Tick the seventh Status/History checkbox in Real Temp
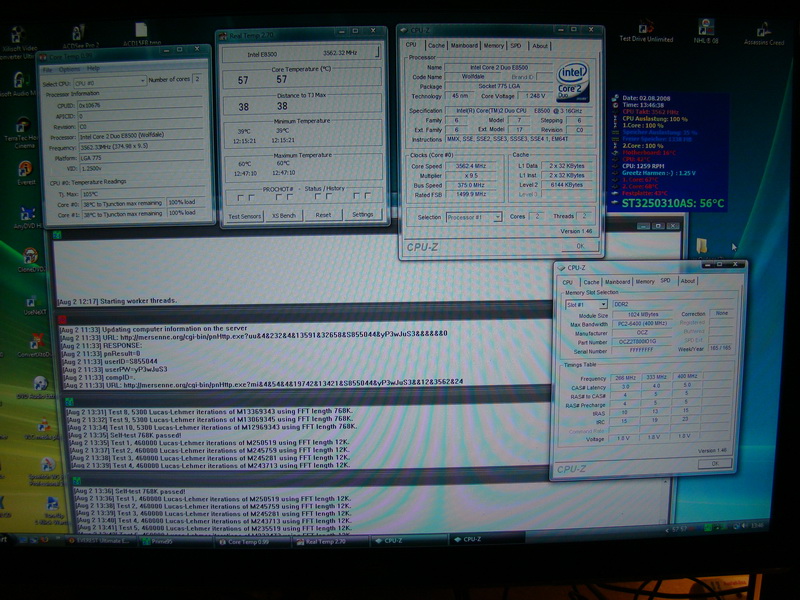 (356, 196)
